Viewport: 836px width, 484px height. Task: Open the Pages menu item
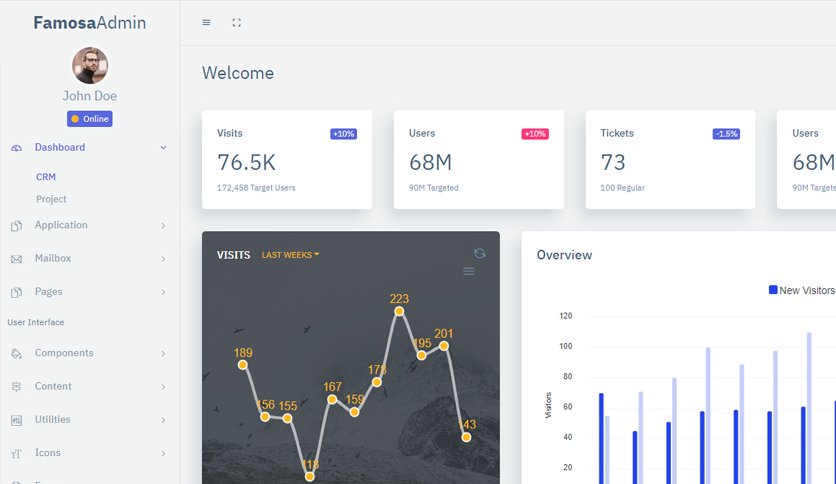(49, 292)
